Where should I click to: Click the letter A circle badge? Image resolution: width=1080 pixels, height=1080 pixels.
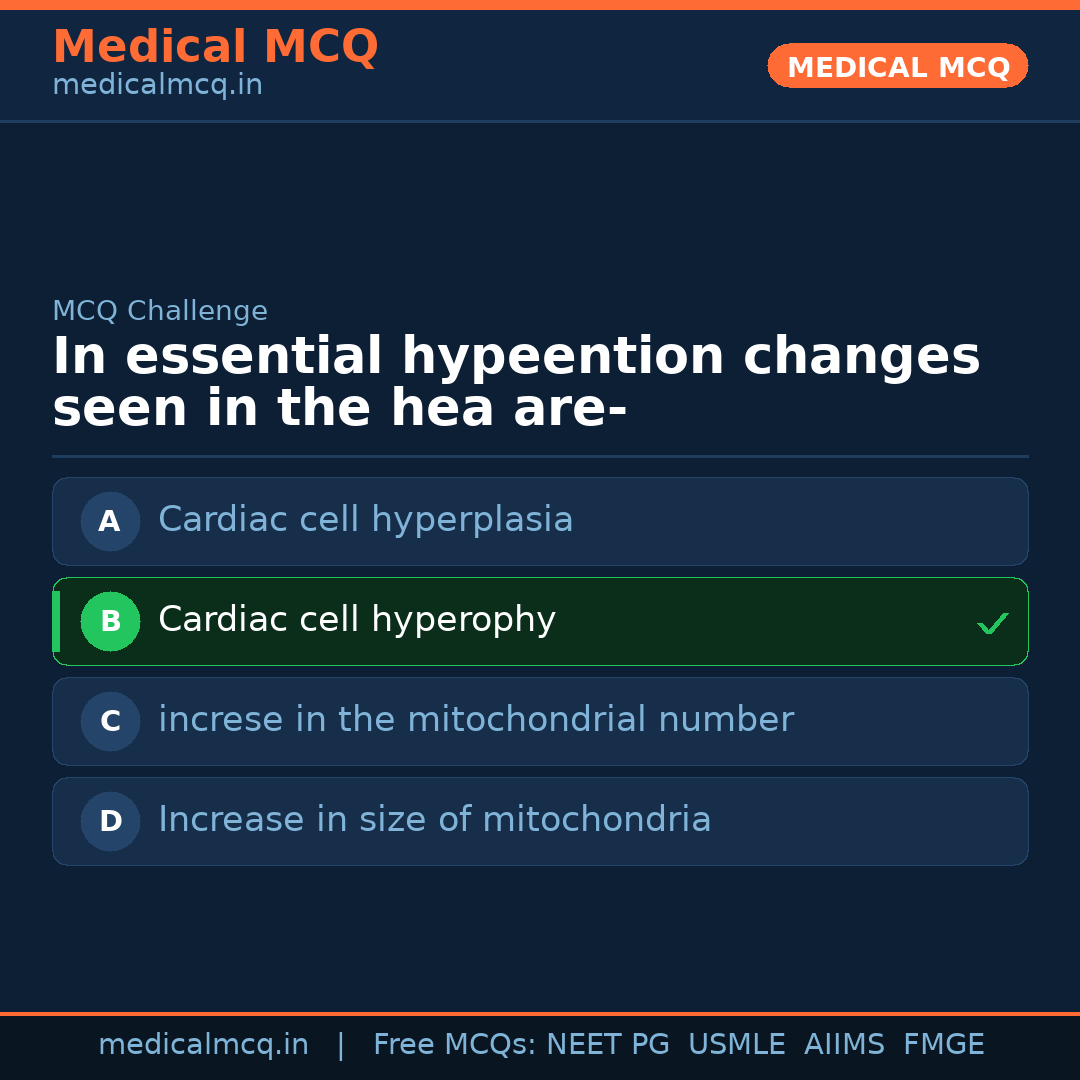coord(110,521)
